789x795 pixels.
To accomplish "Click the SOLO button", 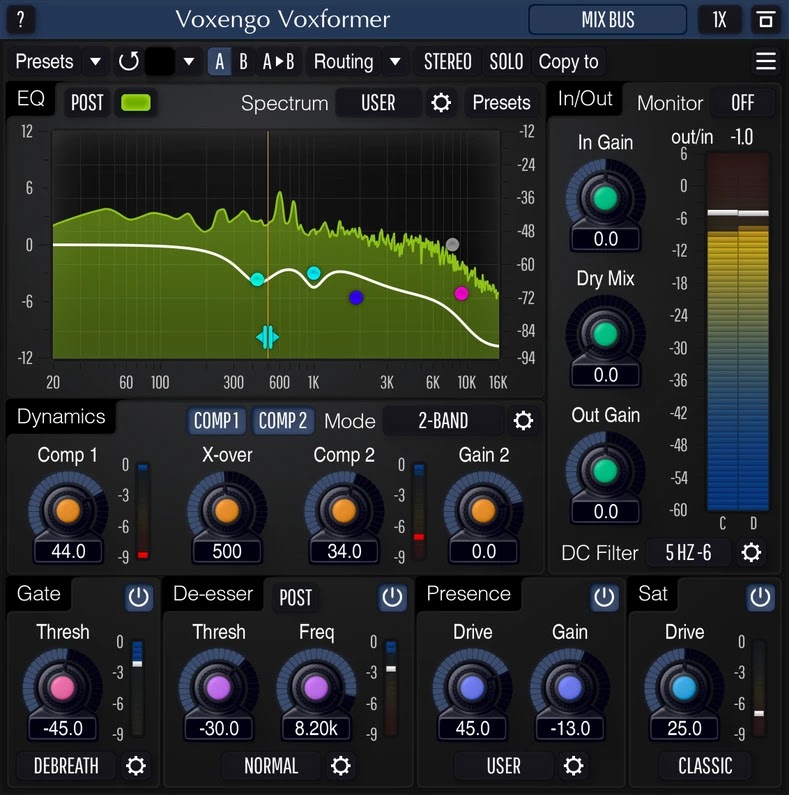I will pyautogui.click(x=506, y=62).
